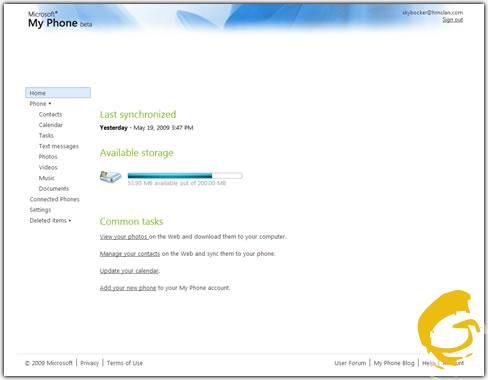
Task: Click the Manage your contacts link
Action: (x=130, y=254)
